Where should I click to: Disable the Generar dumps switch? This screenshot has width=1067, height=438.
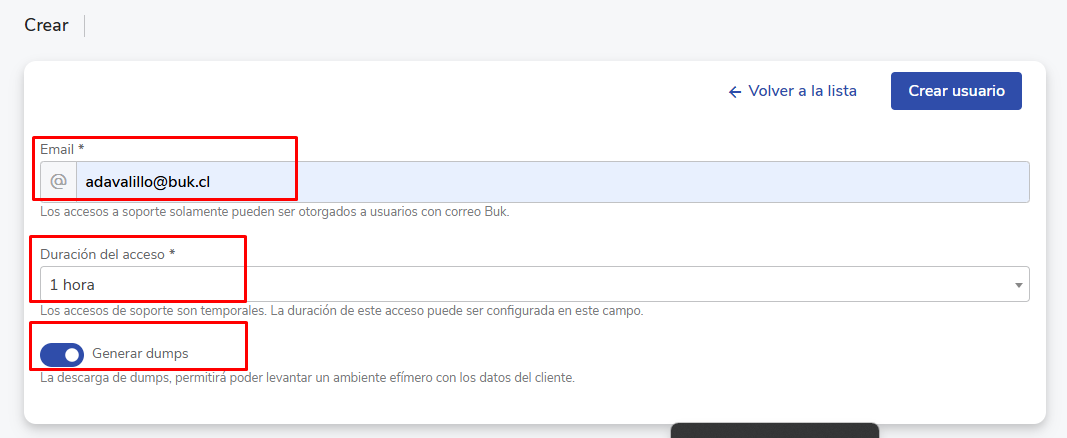[62, 354]
